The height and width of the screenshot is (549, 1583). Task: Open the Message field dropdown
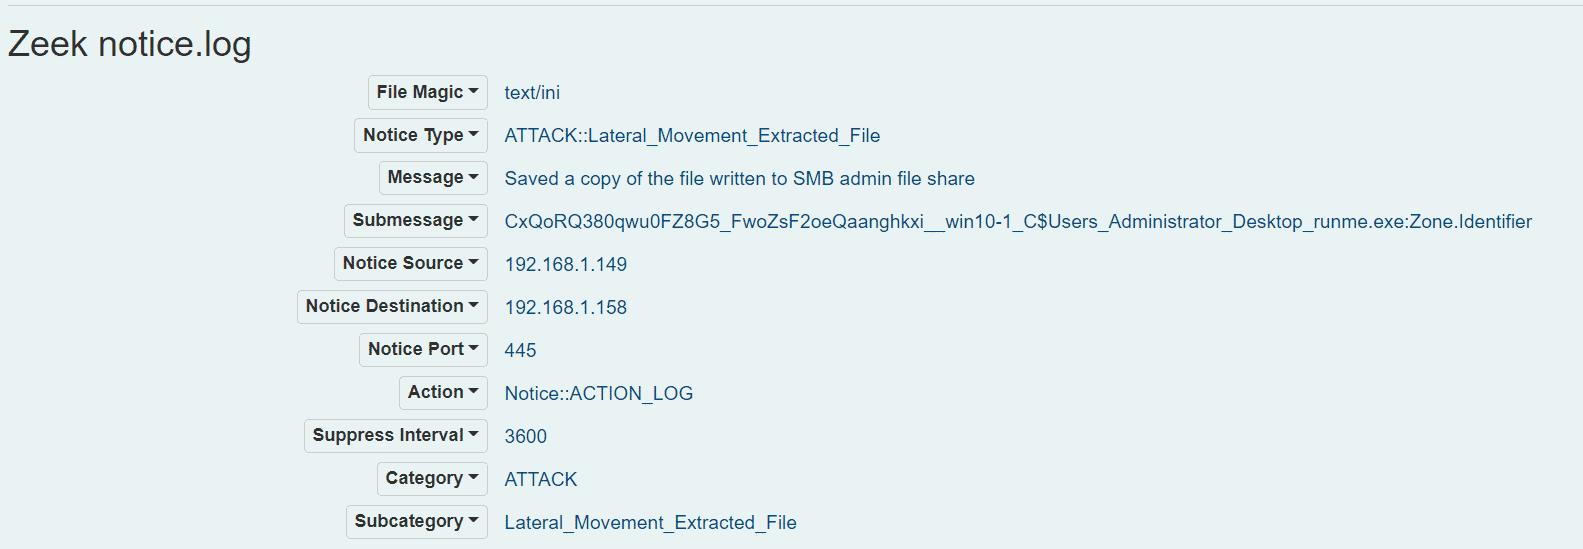point(432,178)
